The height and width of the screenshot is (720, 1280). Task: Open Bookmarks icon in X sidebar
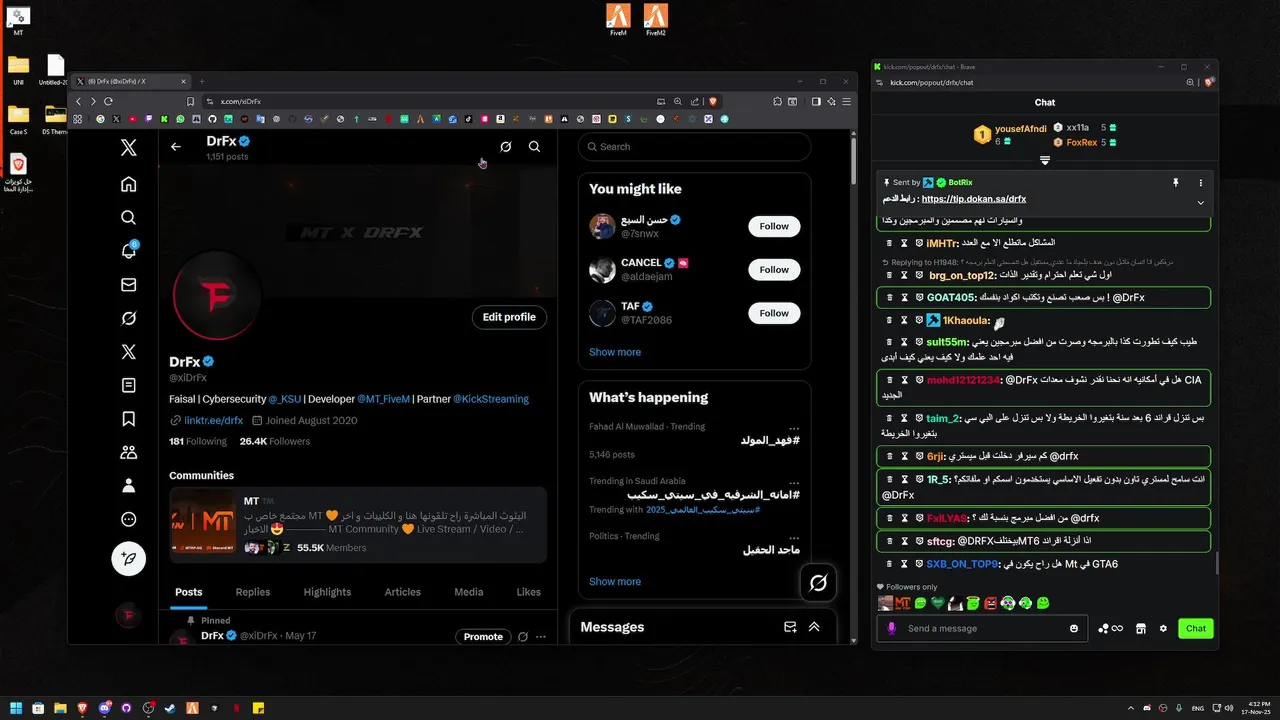tap(128, 419)
